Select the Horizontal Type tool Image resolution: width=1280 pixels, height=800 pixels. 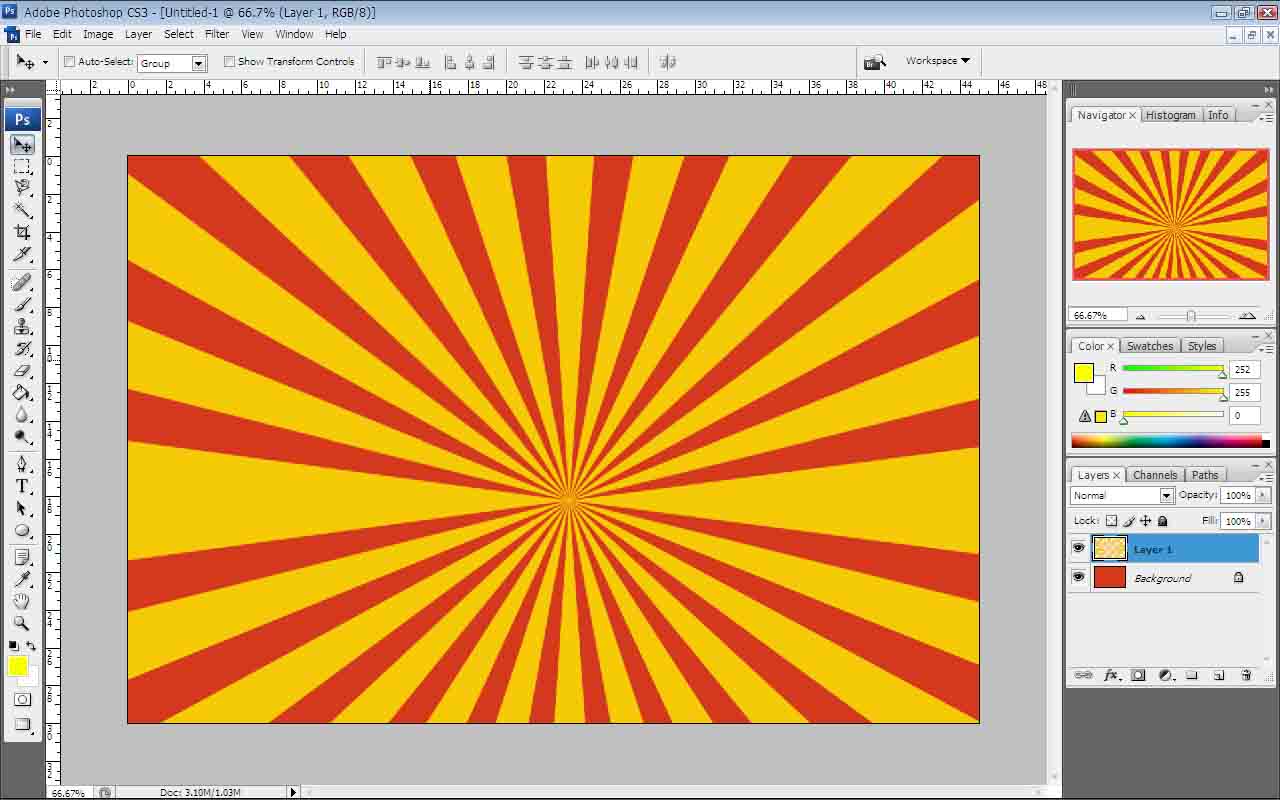[22, 487]
